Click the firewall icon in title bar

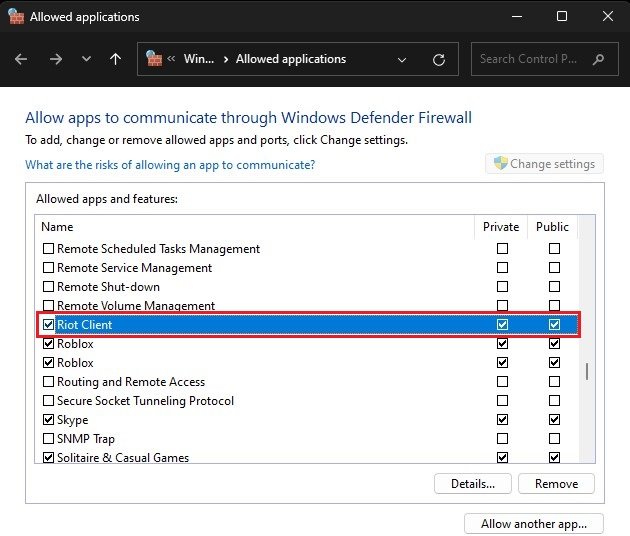pos(13,17)
